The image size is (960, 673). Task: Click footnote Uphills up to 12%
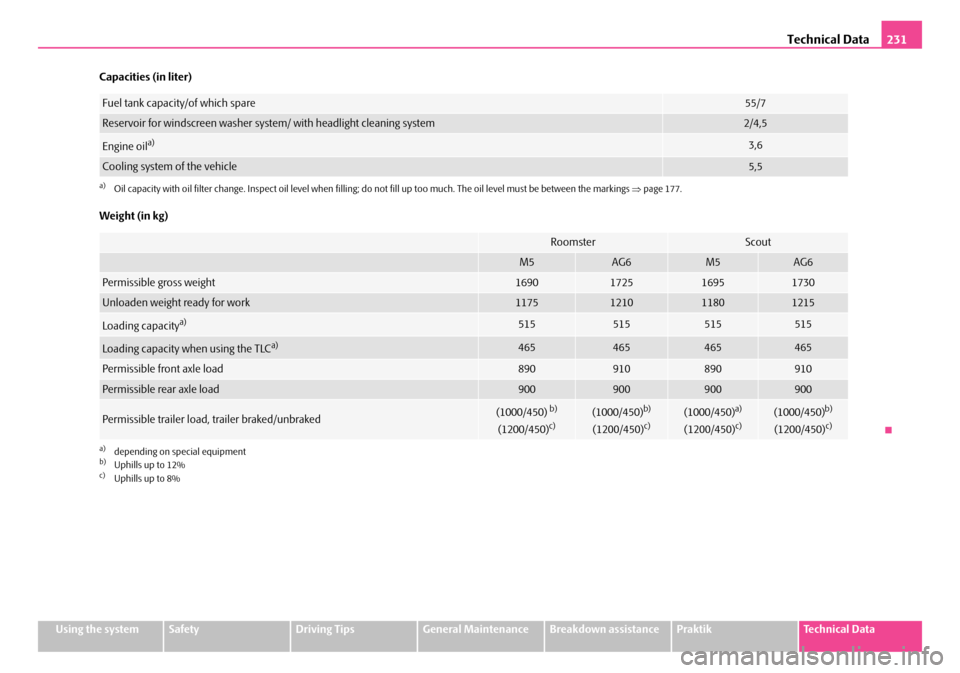[149, 465]
